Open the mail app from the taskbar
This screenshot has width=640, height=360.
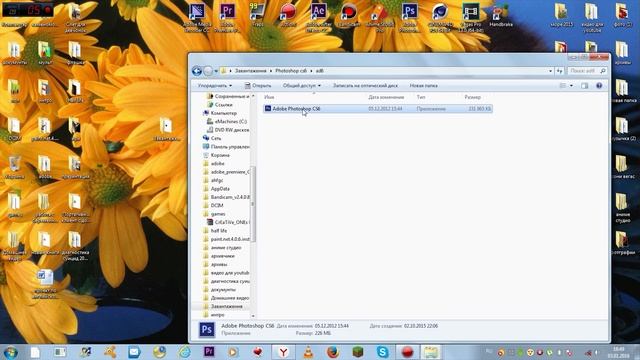pos(134,352)
